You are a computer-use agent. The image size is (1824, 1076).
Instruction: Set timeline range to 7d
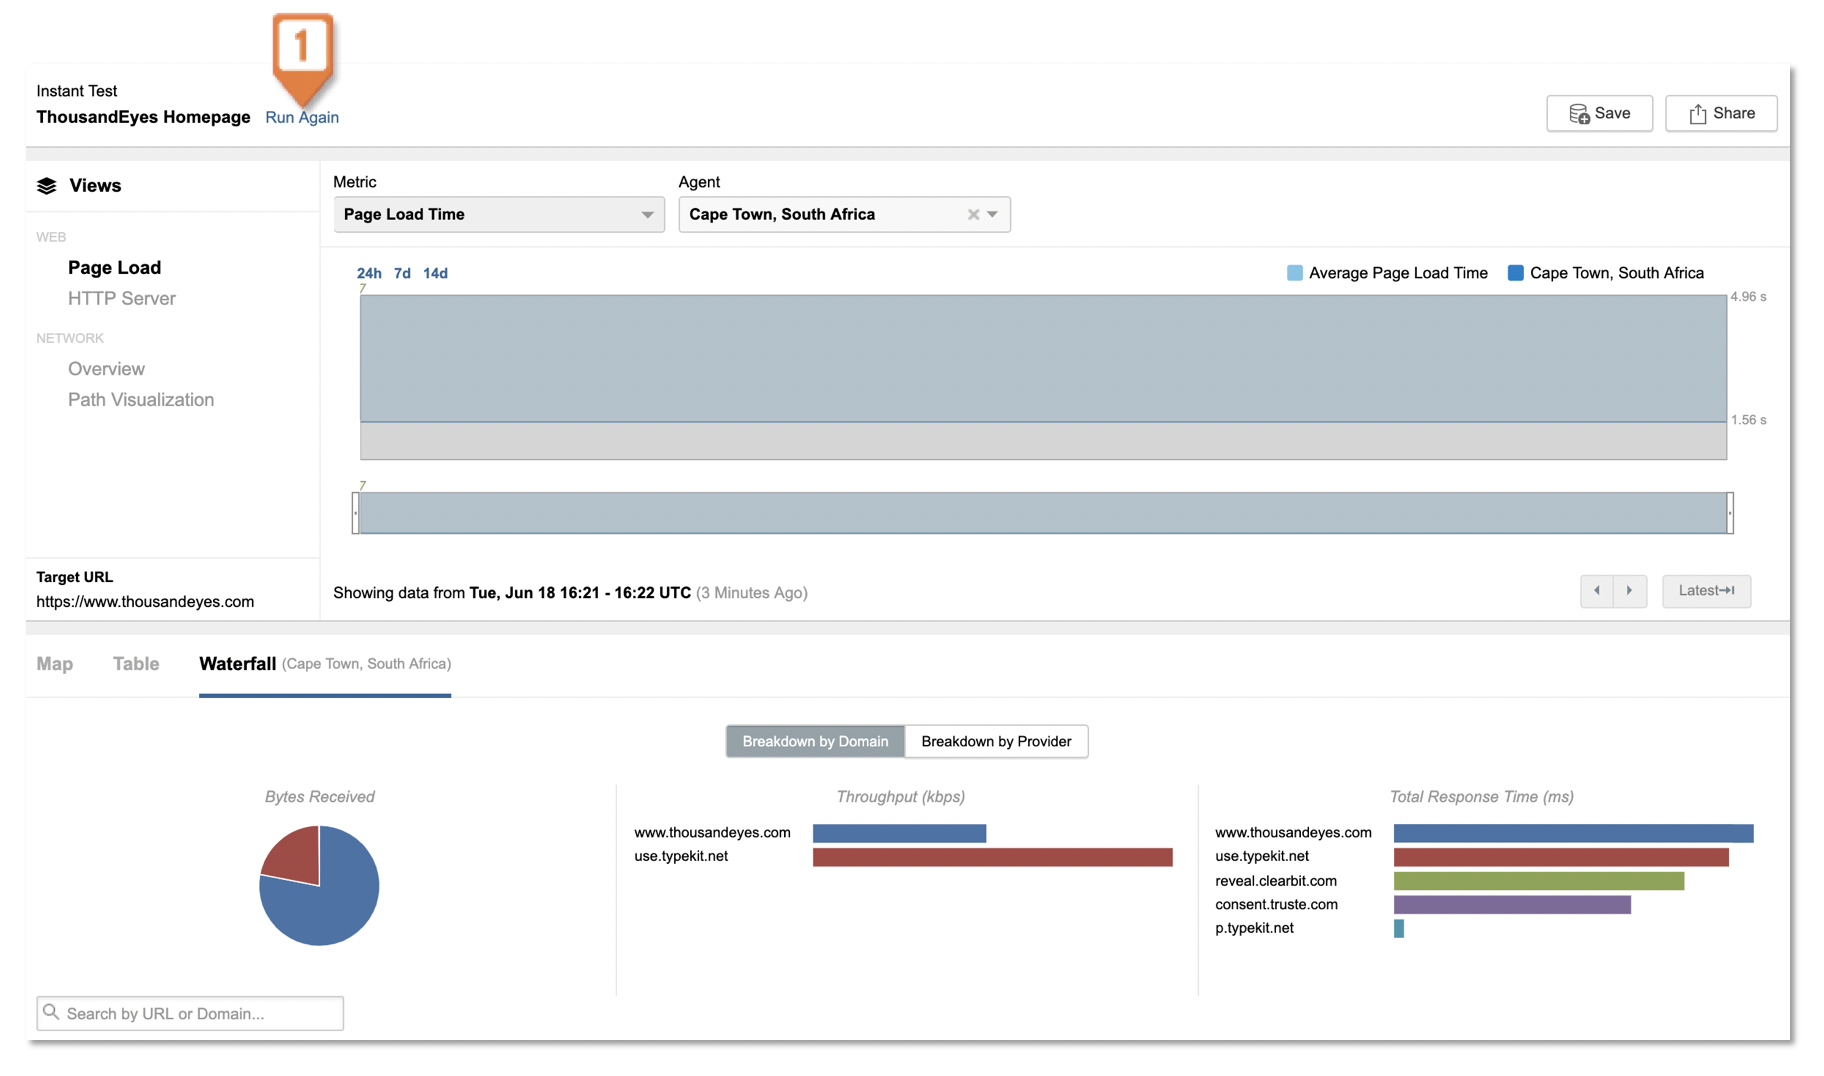(x=402, y=273)
